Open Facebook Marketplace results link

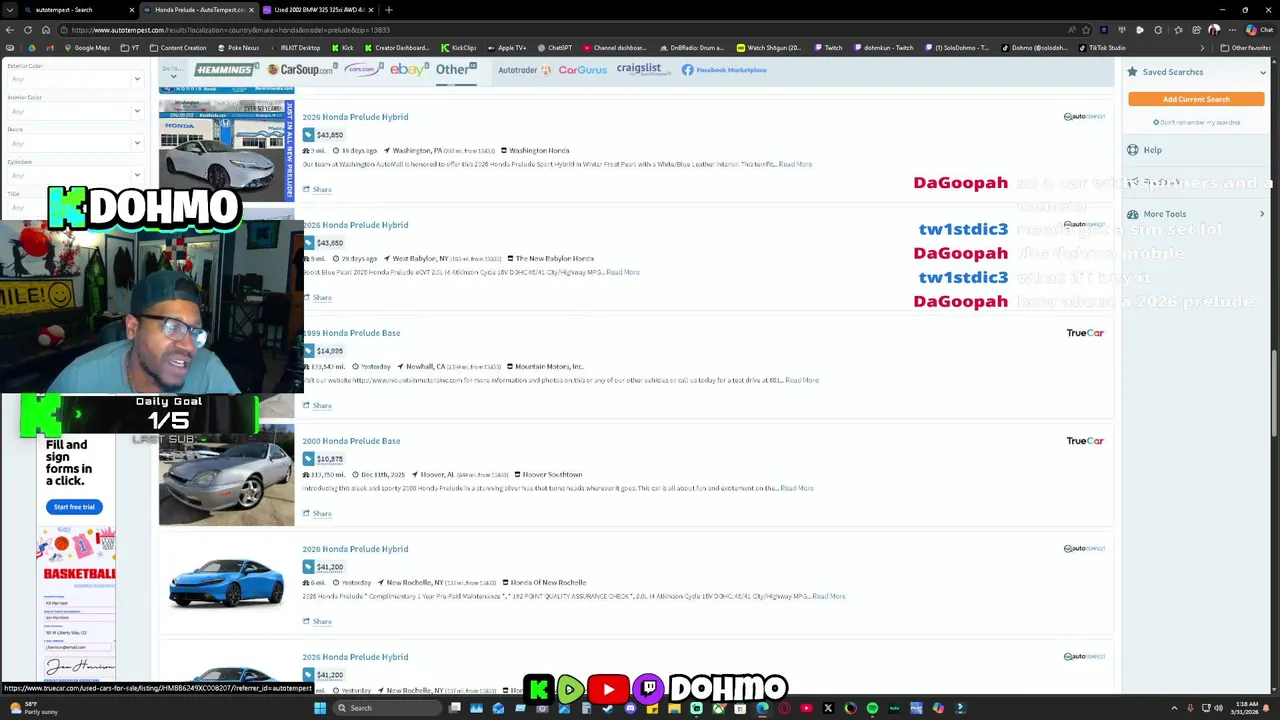[x=724, y=70]
